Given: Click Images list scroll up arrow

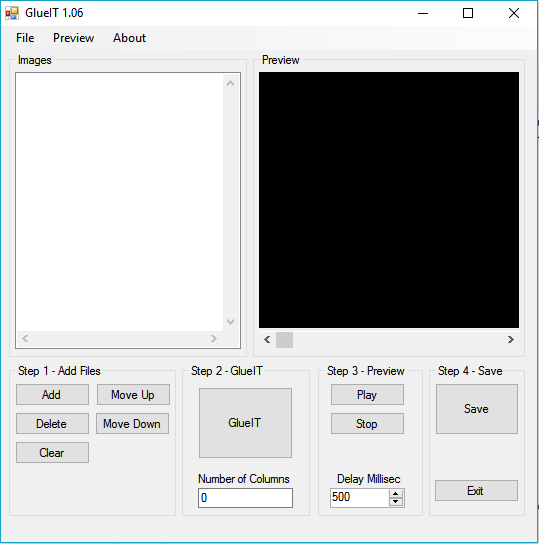Looking at the screenshot, I should coord(230,83).
